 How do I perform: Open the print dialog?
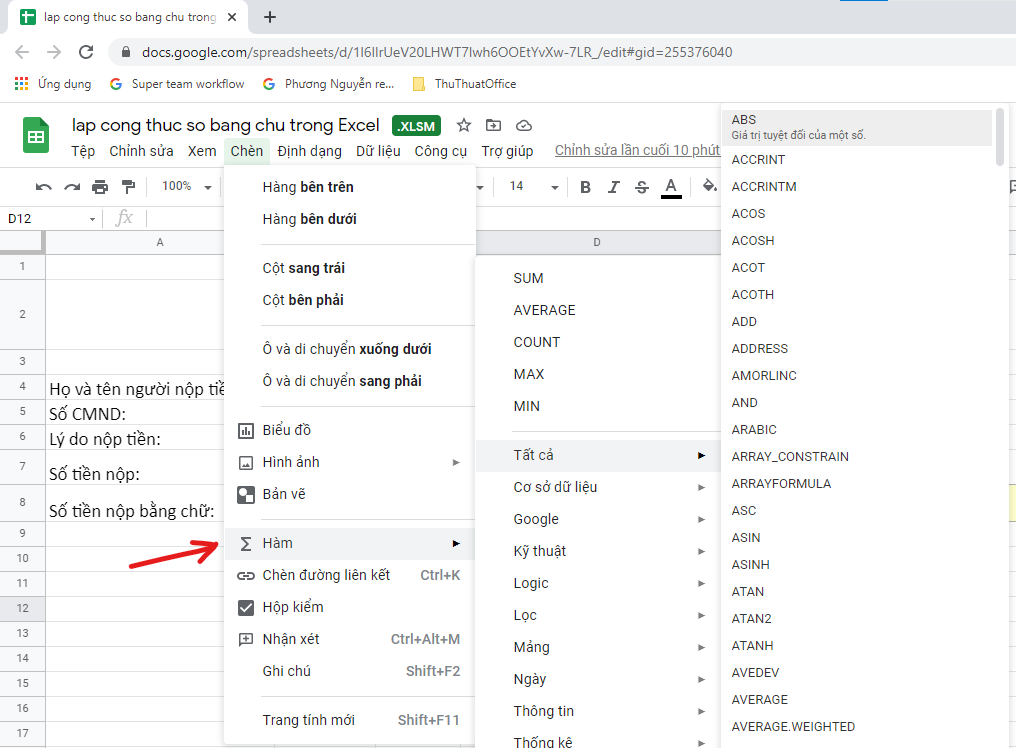(98, 186)
